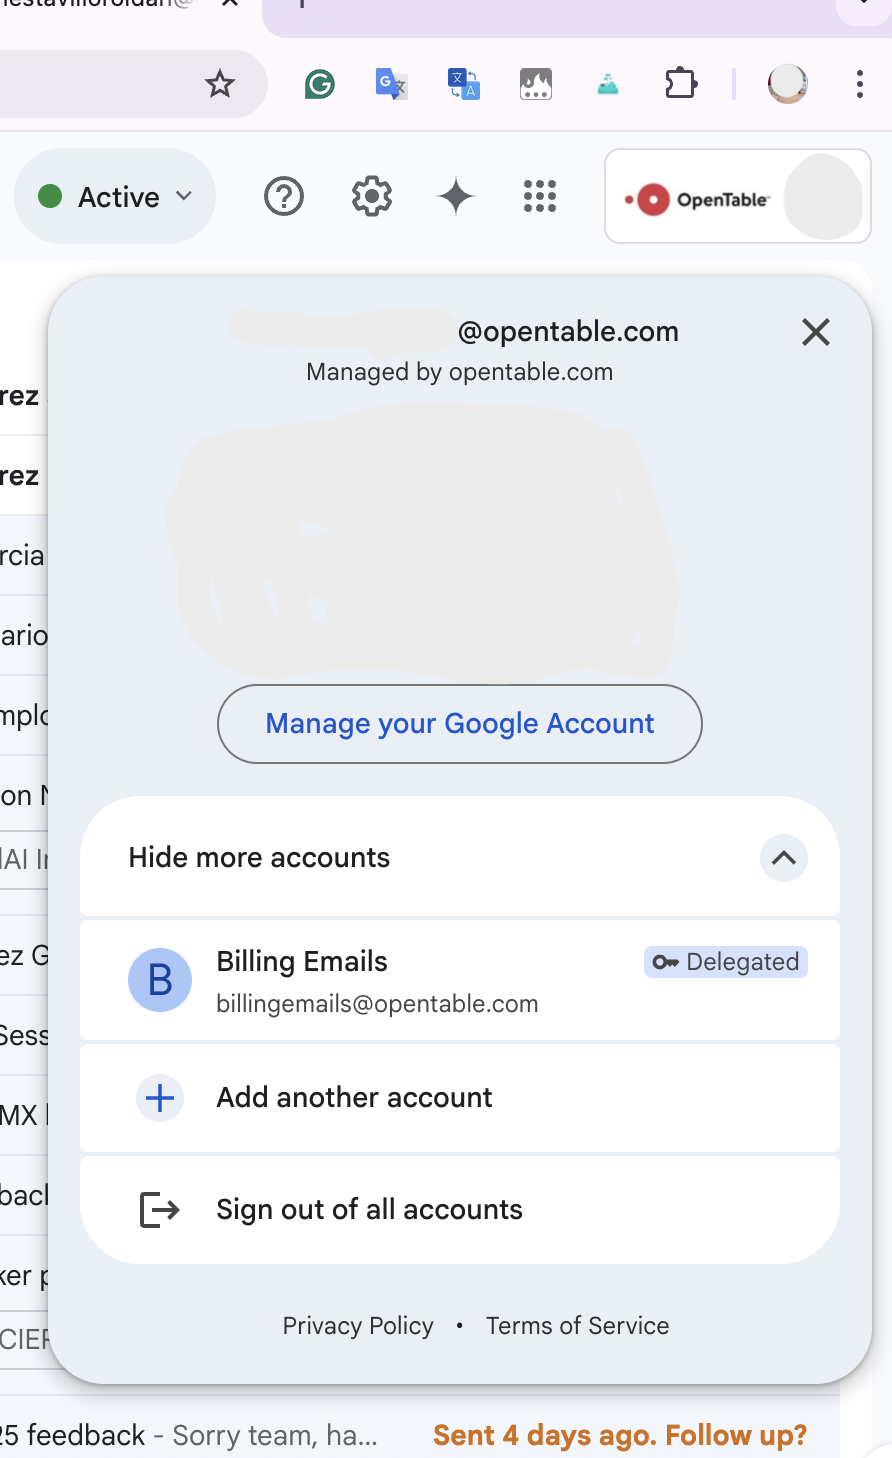Close the current browser tab
This screenshot has height=1458, width=892.
[x=230, y=3]
